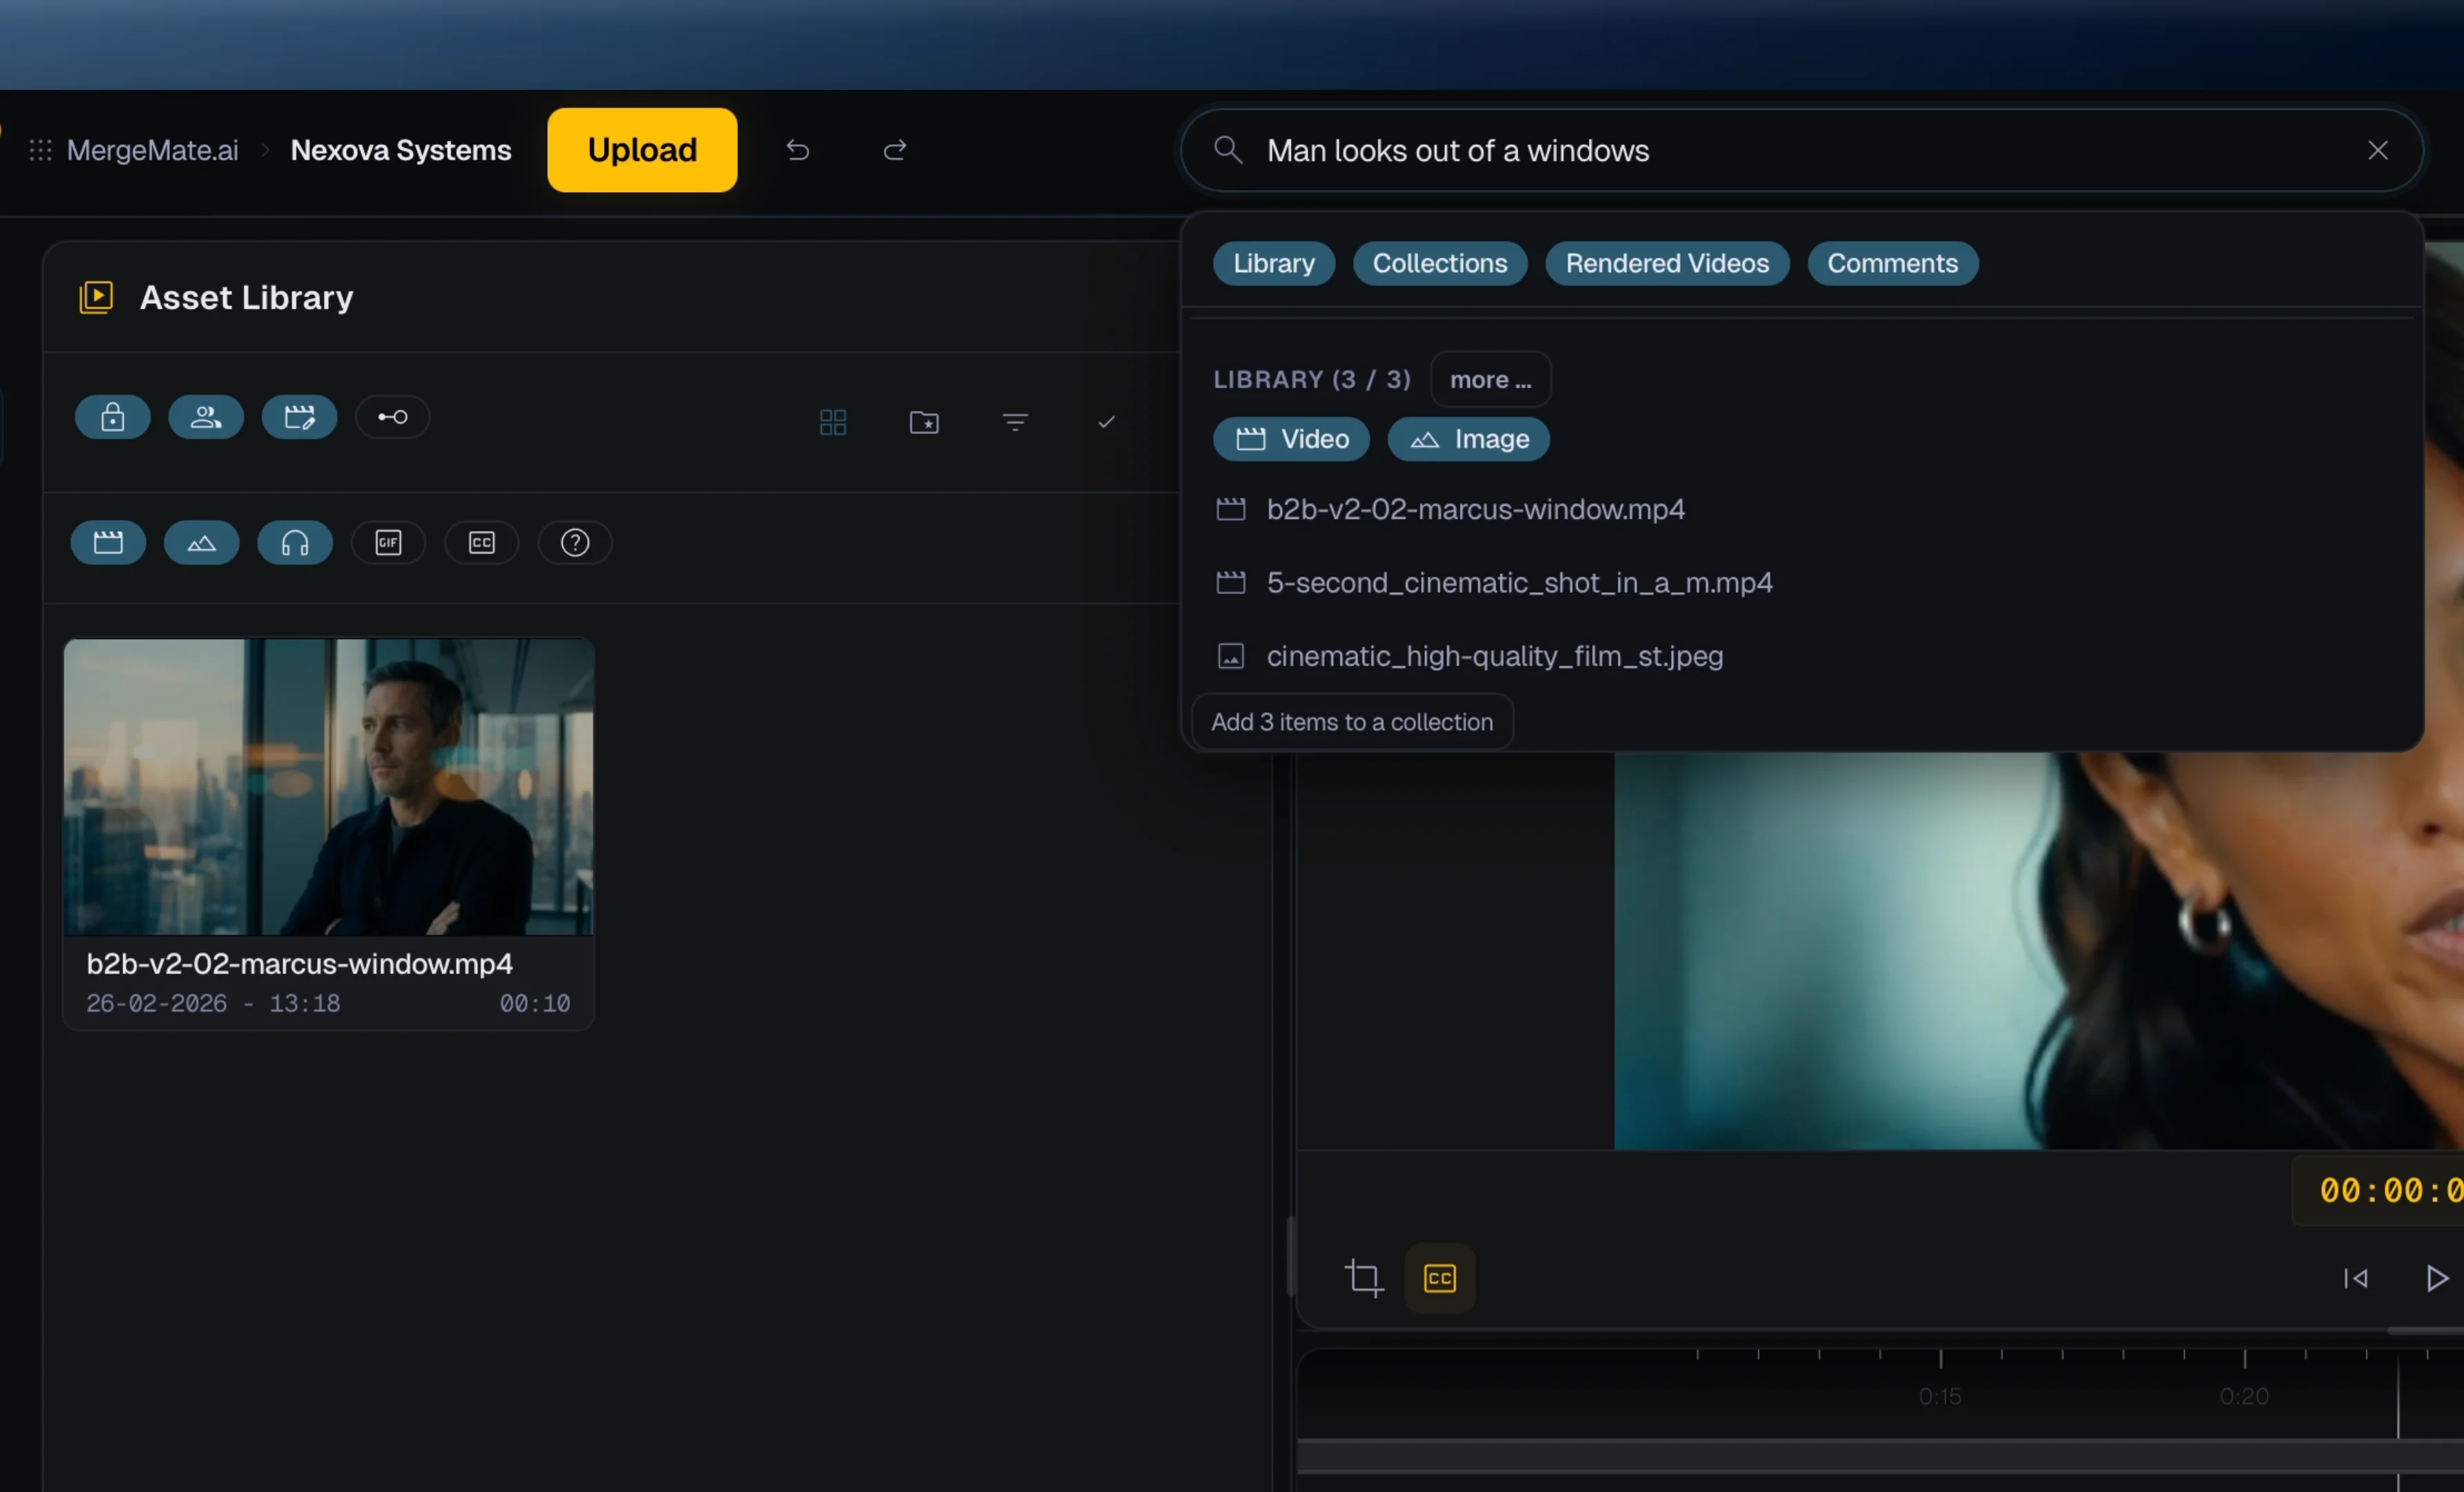Open the people/avatars filter icon
This screenshot has width=2464, height=1492.
(205, 418)
